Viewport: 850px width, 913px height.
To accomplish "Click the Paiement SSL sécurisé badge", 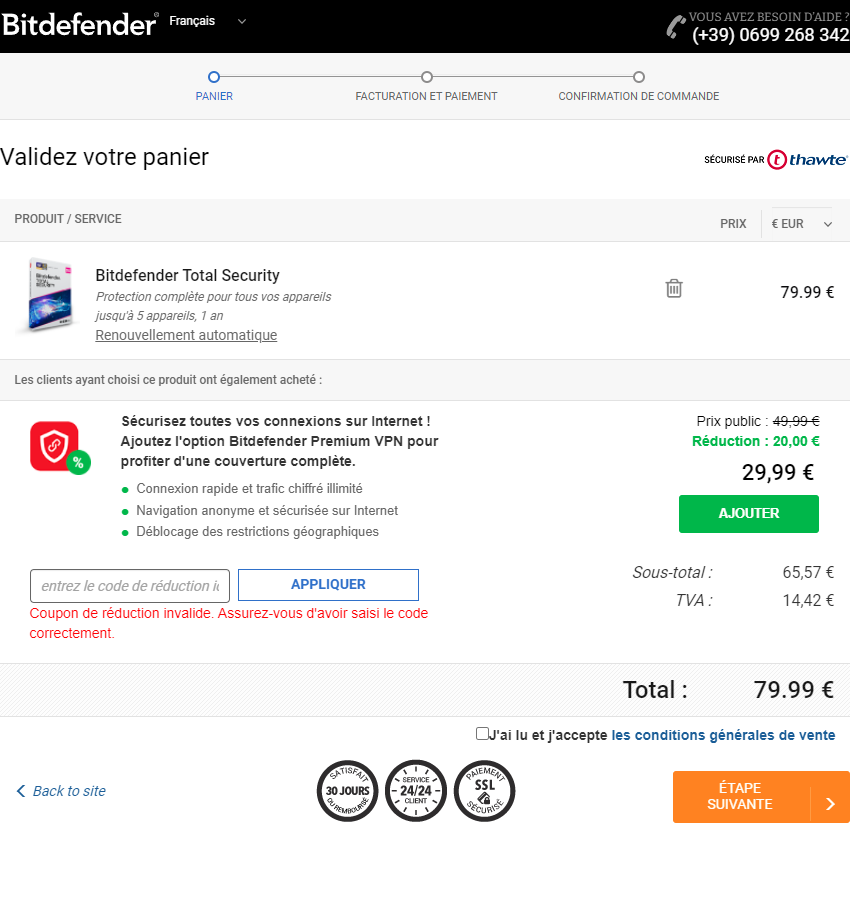I will click(485, 790).
